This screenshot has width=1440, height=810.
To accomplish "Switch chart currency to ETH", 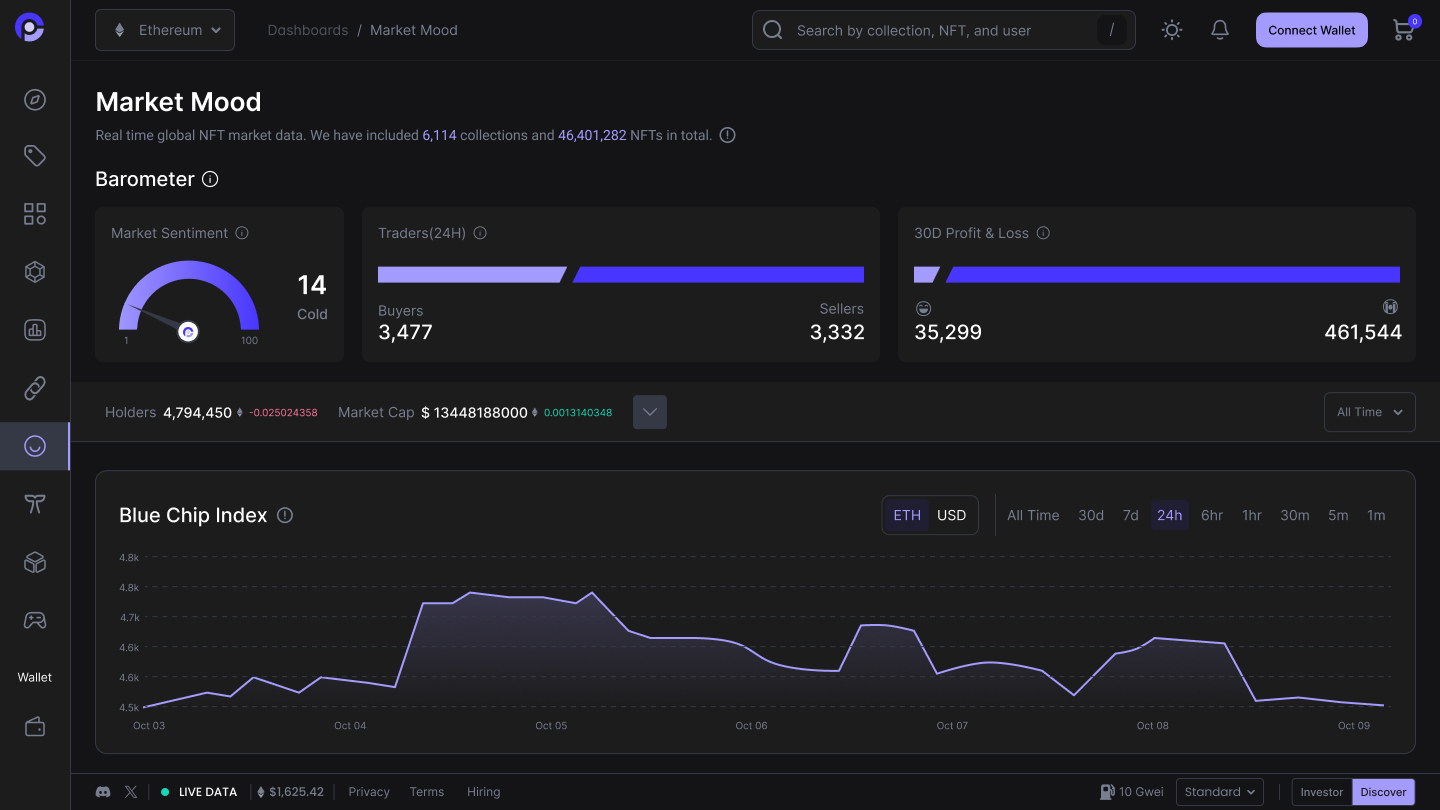I will click(907, 515).
